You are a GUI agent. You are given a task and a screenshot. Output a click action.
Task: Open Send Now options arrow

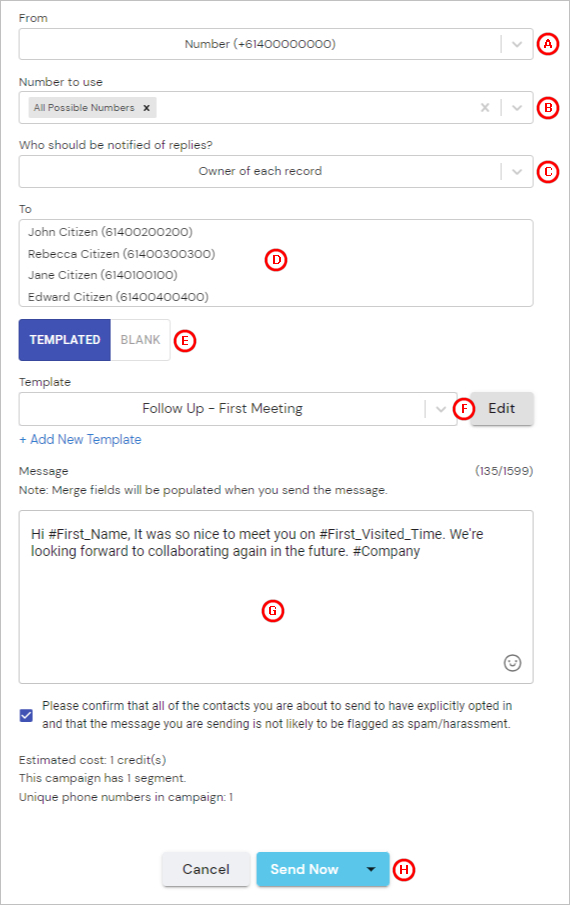click(x=371, y=869)
